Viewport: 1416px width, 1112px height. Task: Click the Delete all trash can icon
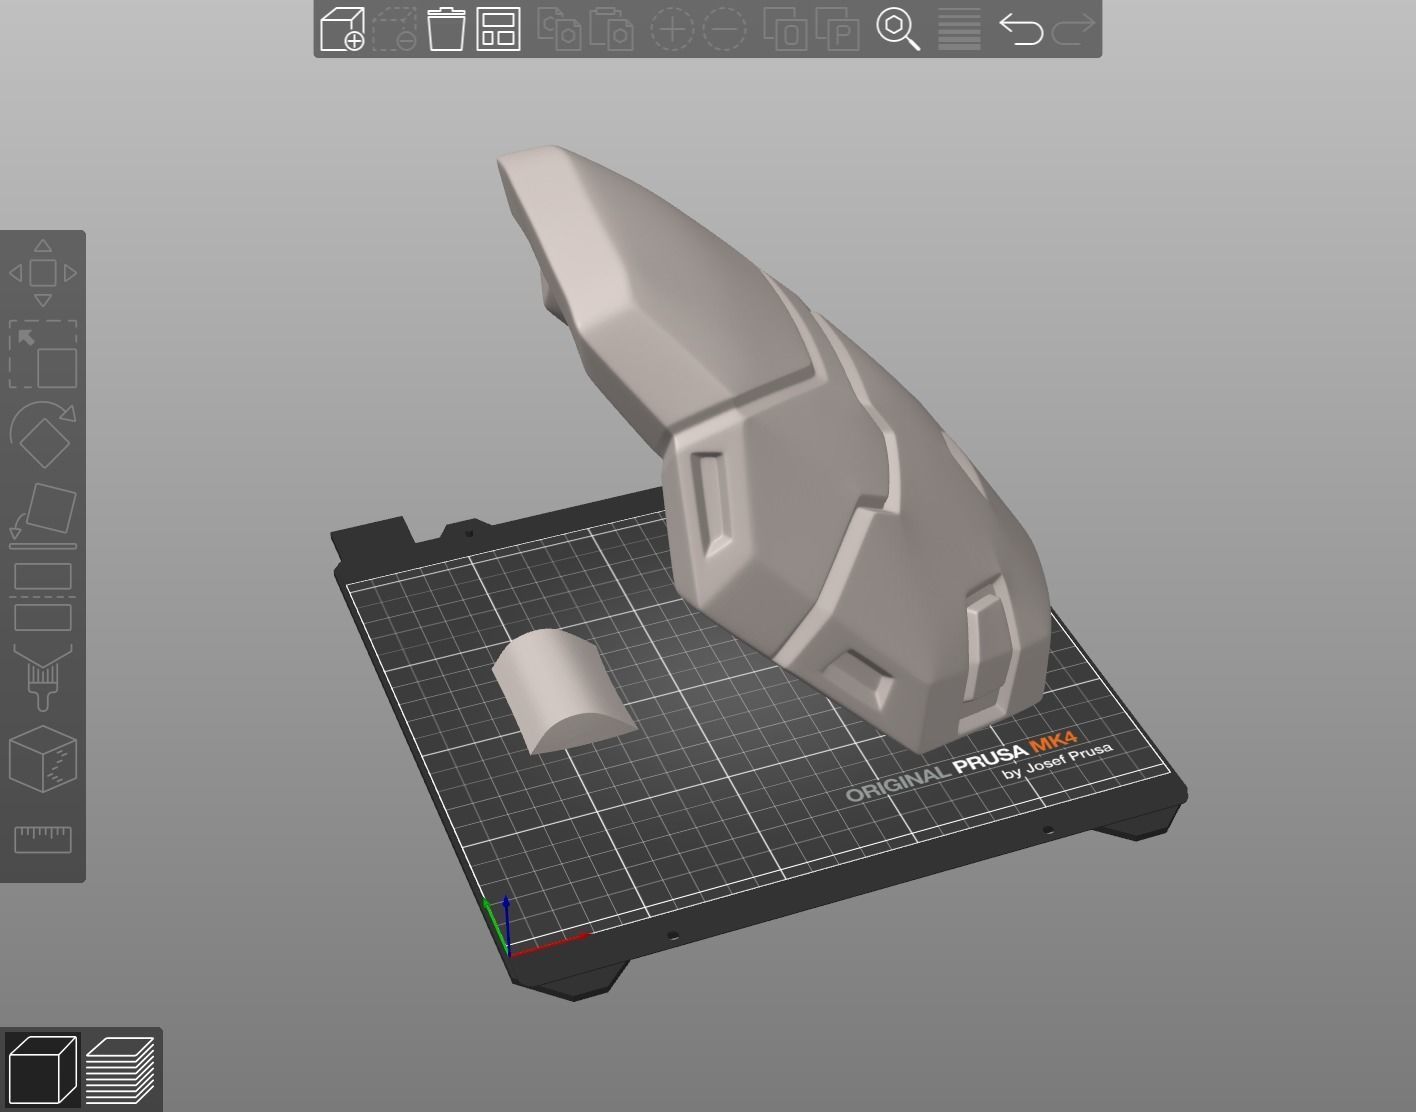click(446, 29)
